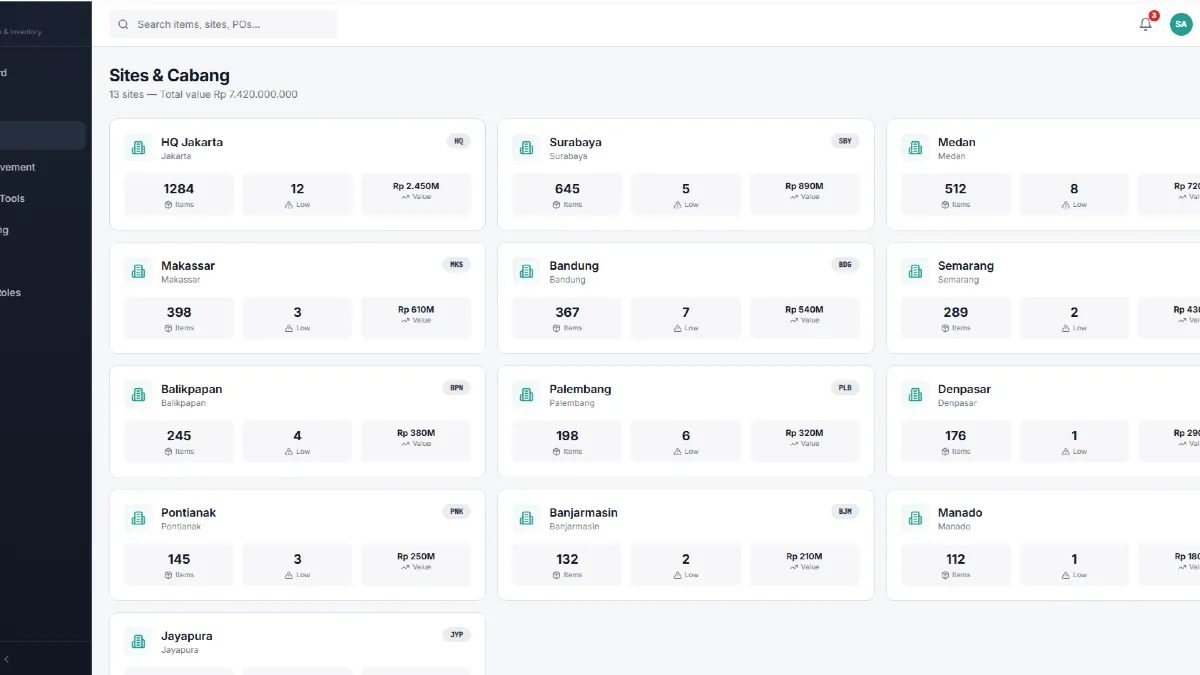
Task: Click the Rp 380M value for Balikpapan
Action: 416,433
